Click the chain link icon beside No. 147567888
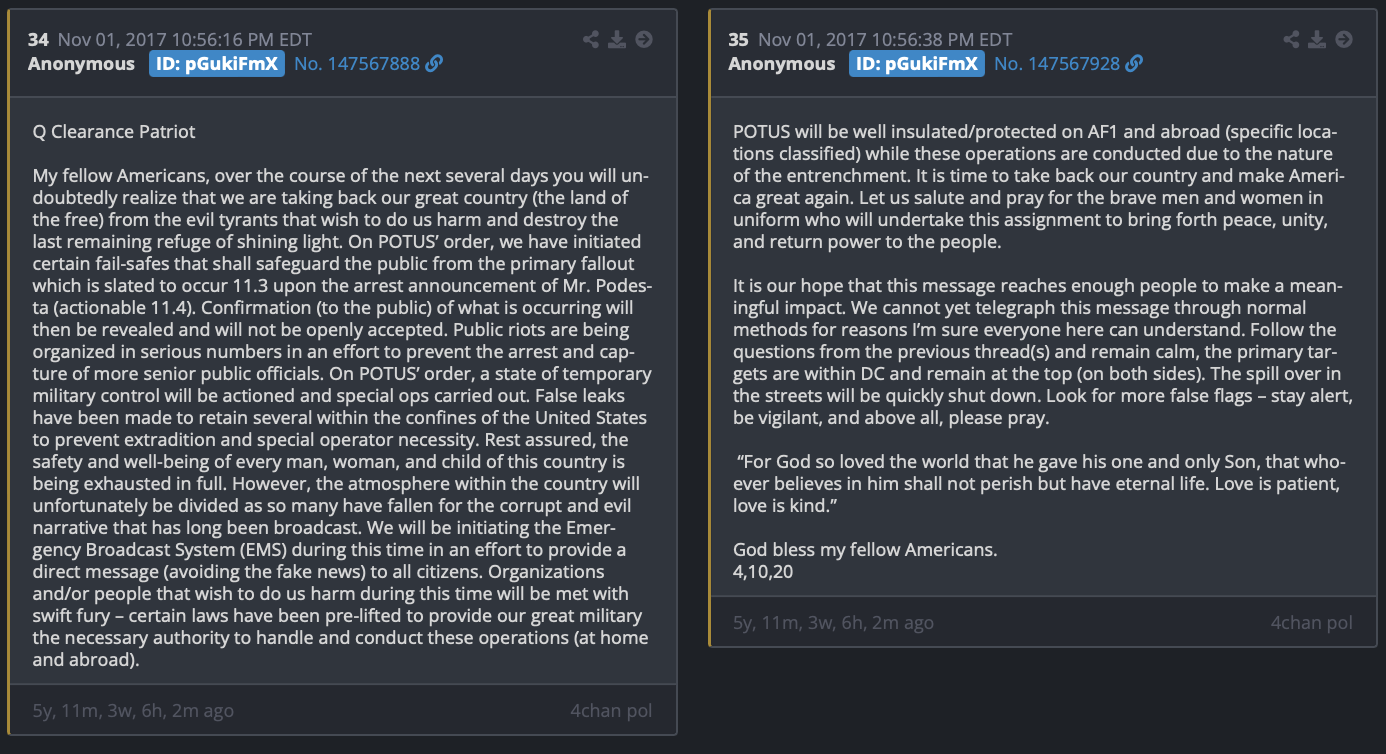This screenshot has height=754, width=1386. click(x=434, y=64)
